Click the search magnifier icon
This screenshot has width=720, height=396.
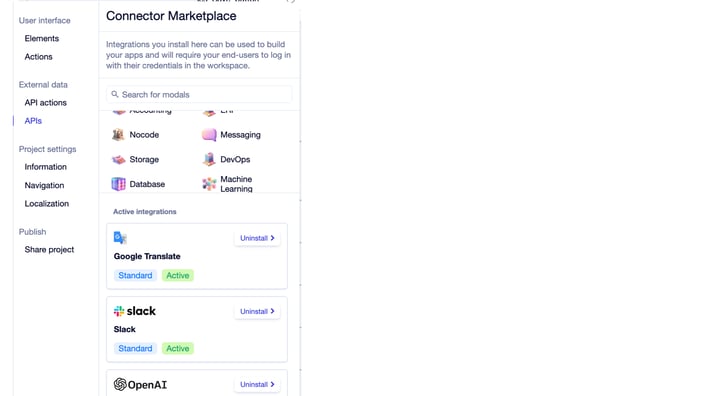115,94
